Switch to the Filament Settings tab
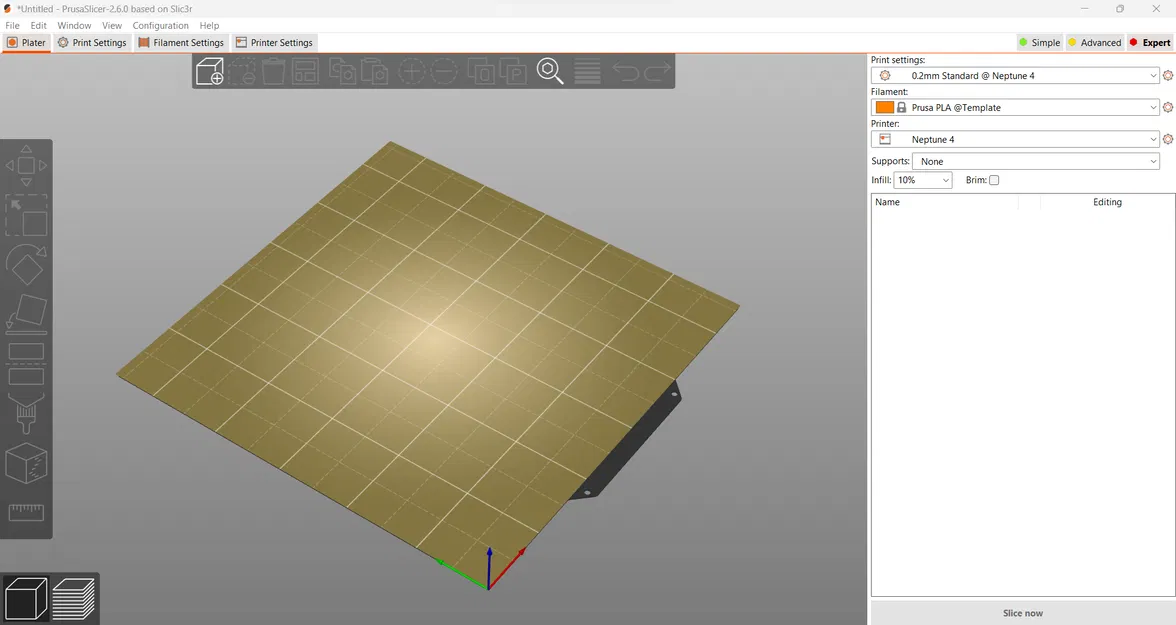Image resolution: width=1176 pixels, height=625 pixels. point(181,42)
